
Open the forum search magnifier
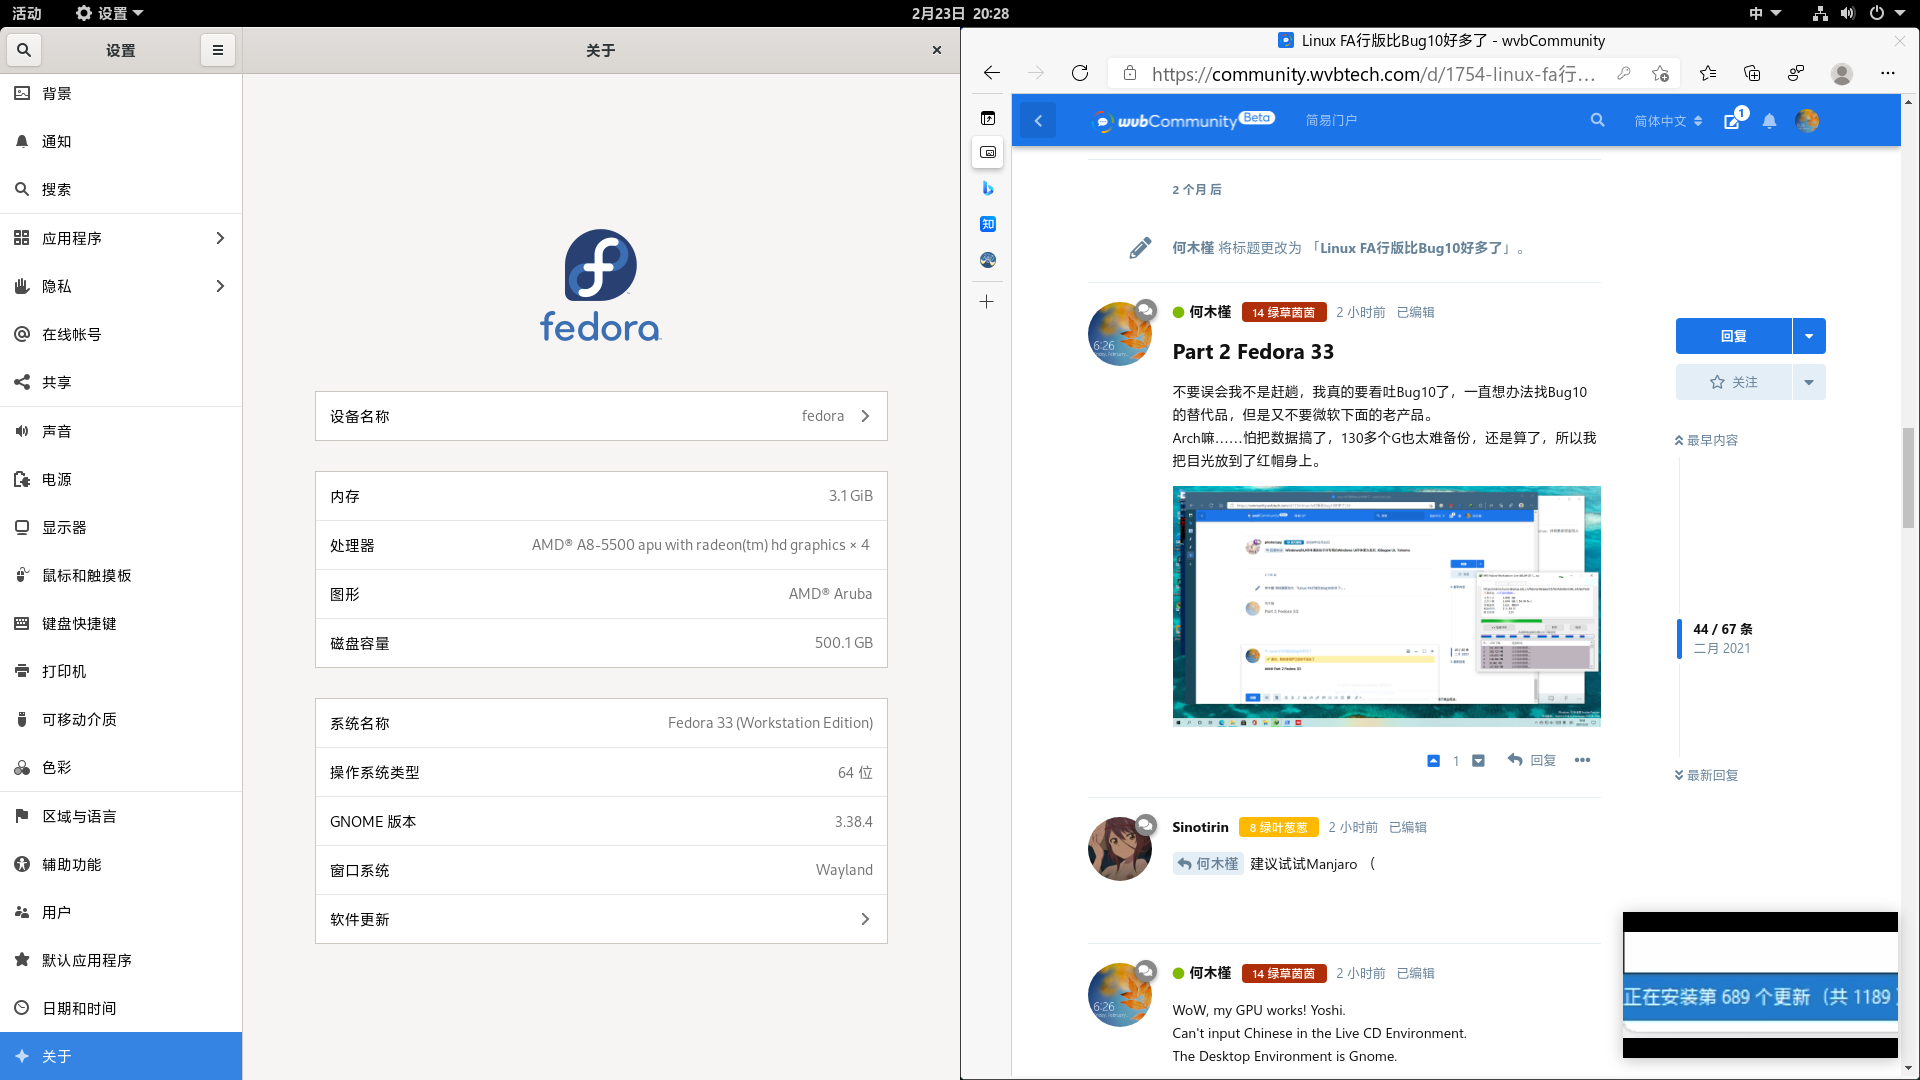[x=1597, y=120]
